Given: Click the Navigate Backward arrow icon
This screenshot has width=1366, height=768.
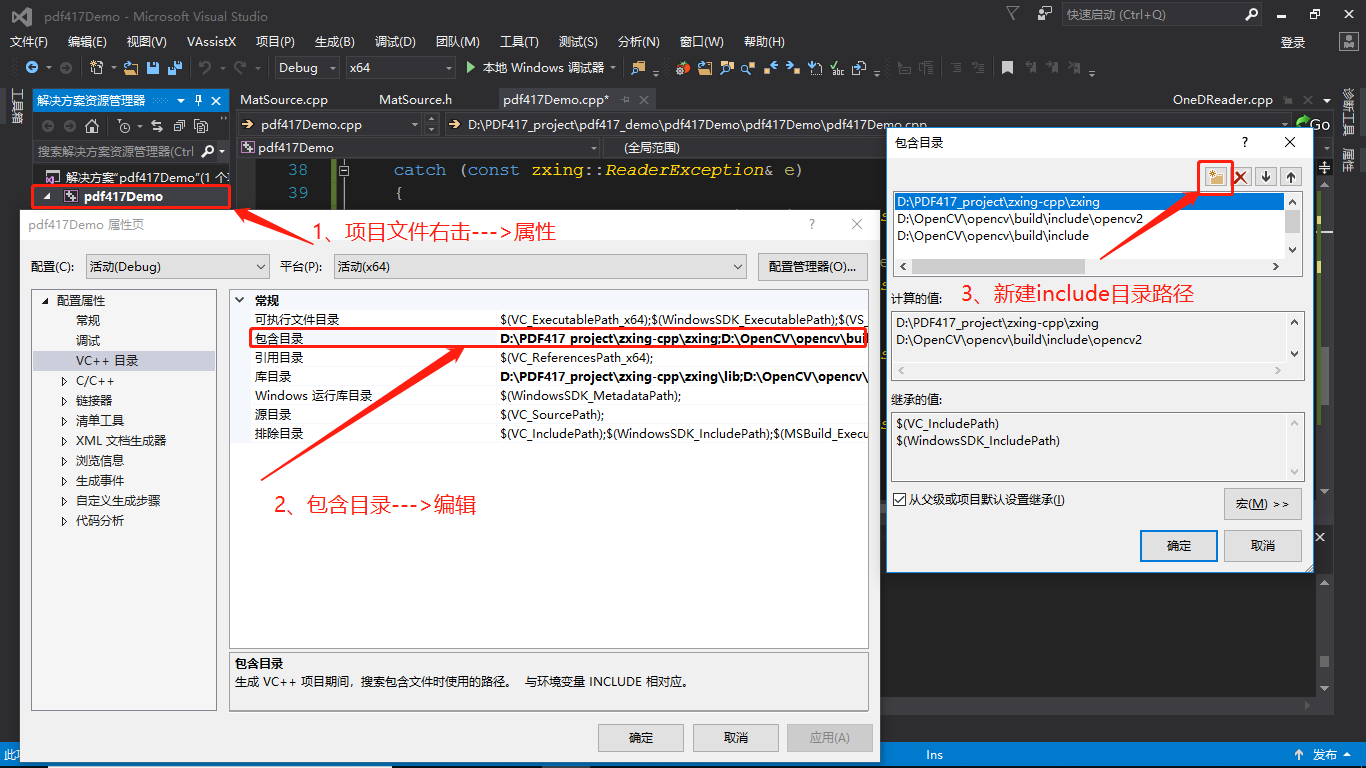Looking at the screenshot, I should tap(34, 68).
